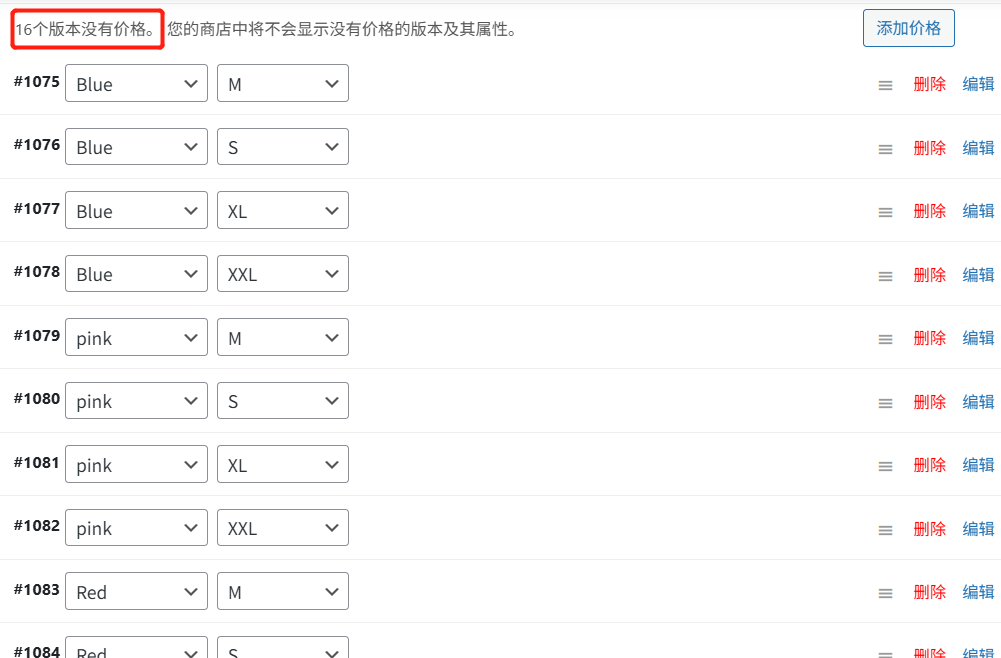Click 编辑 for variation #1080

[x=977, y=401]
